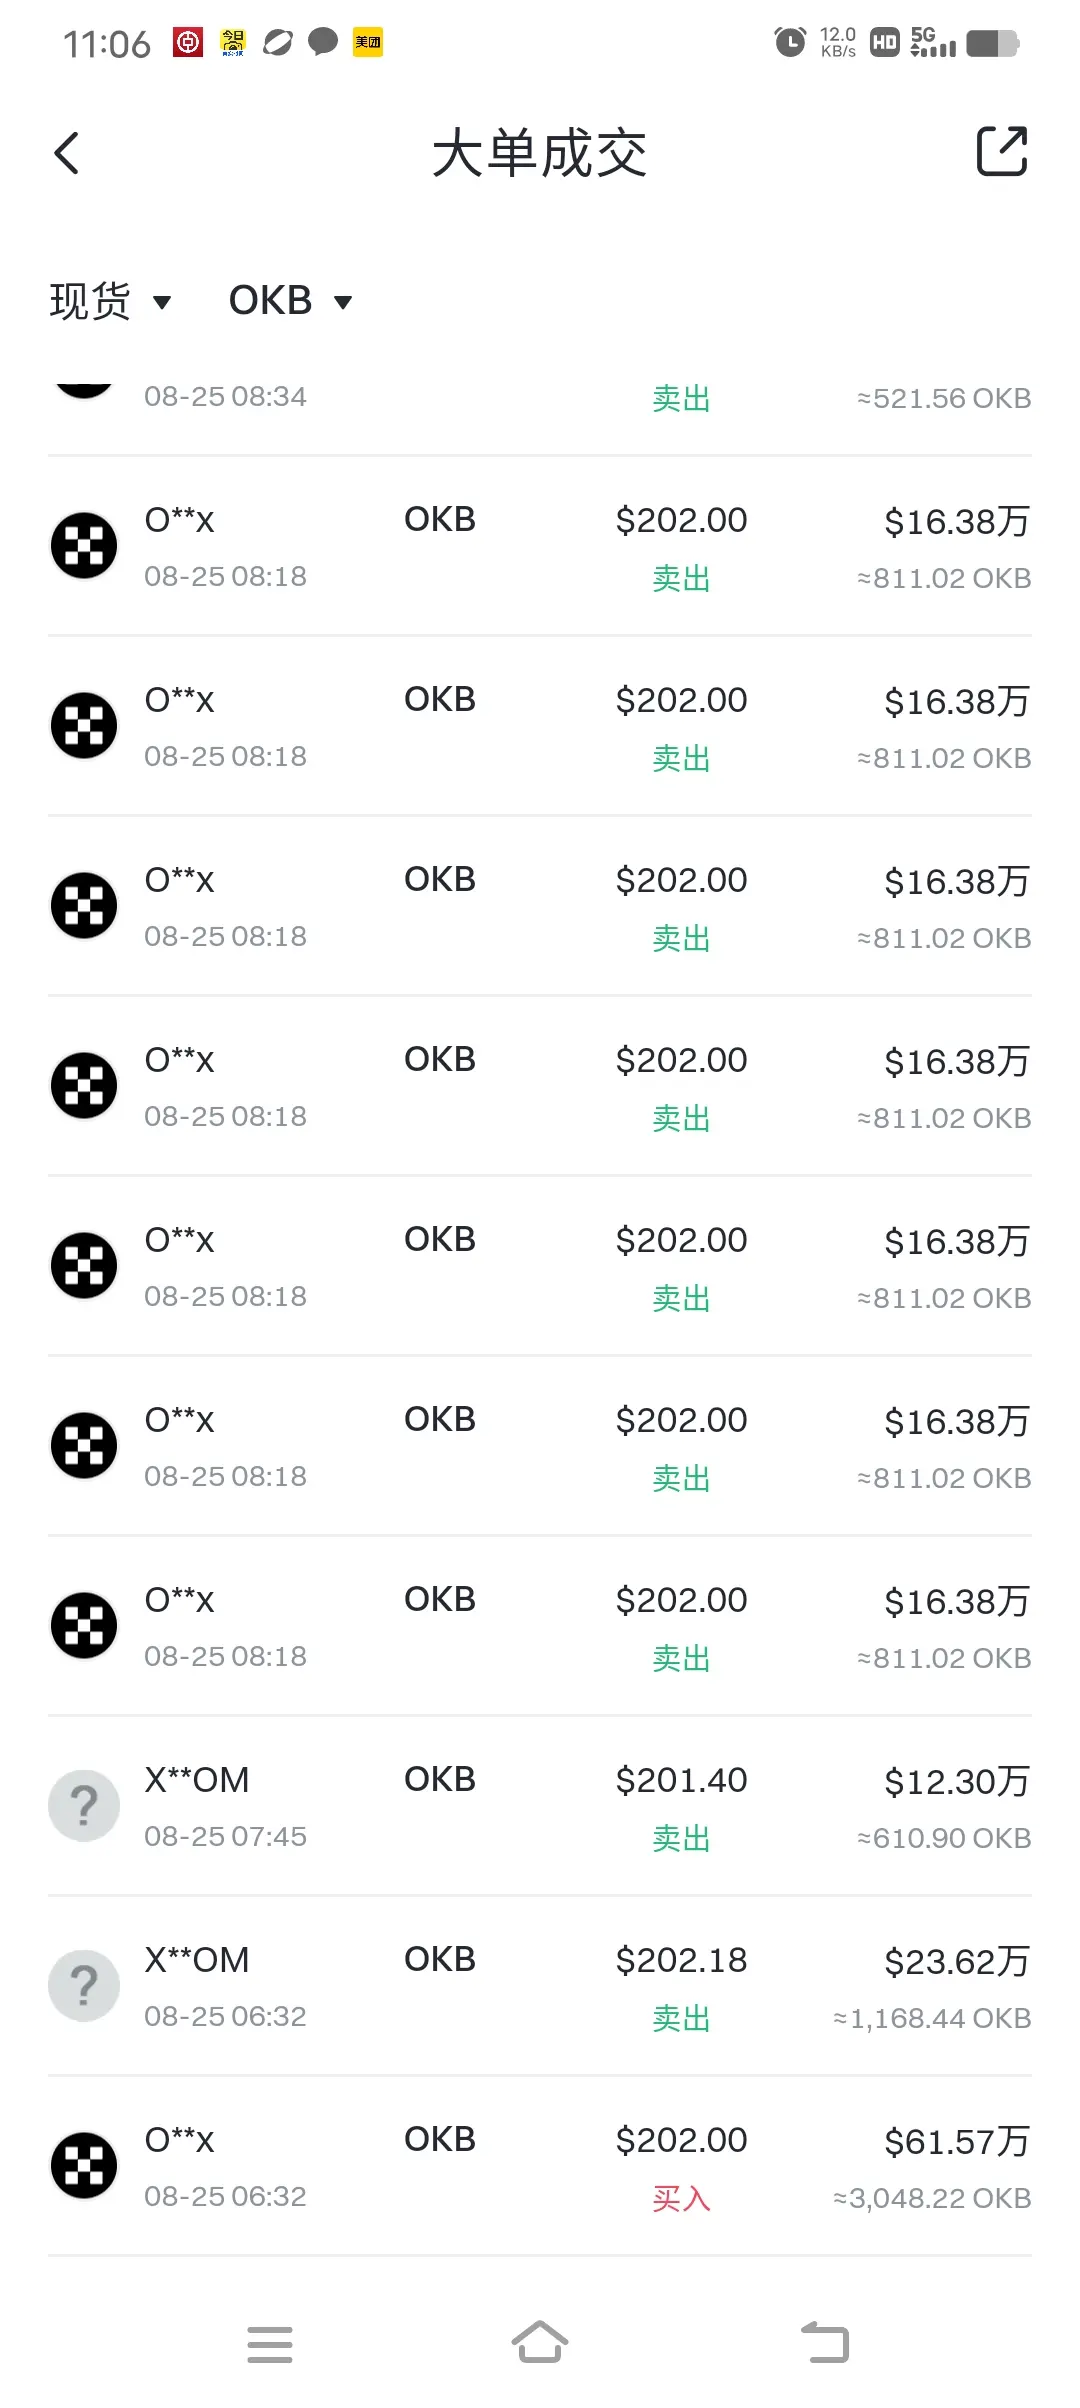Tap the O**x avatar at 06:32
The width and height of the screenshot is (1080, 2408).
[x=84, y=2166]
